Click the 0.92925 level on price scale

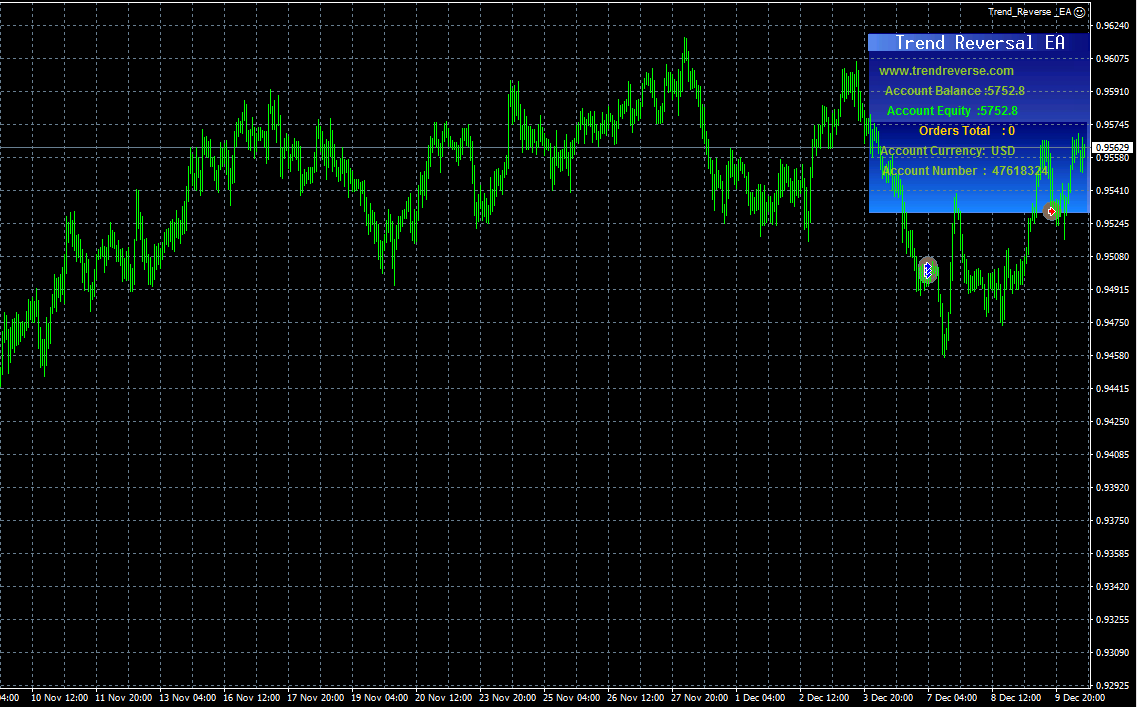click(x=1113, y=686)
